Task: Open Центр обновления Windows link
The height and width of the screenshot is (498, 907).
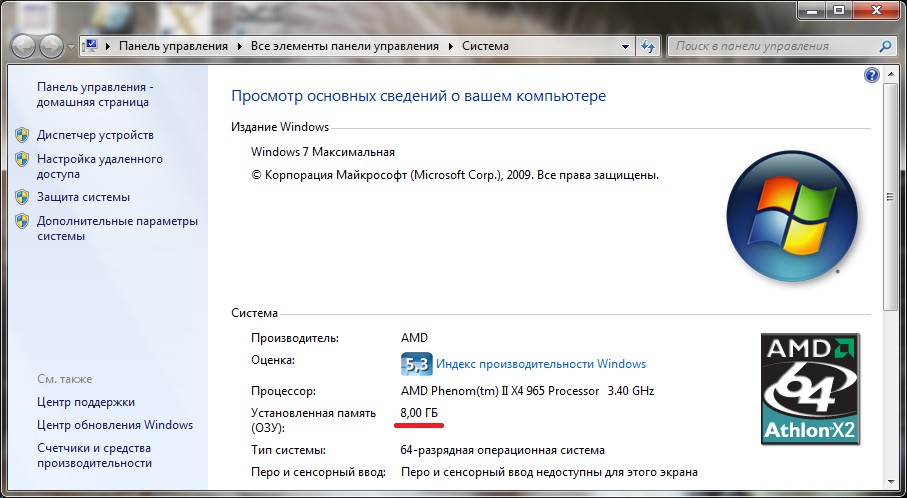Action: [115, 425]
